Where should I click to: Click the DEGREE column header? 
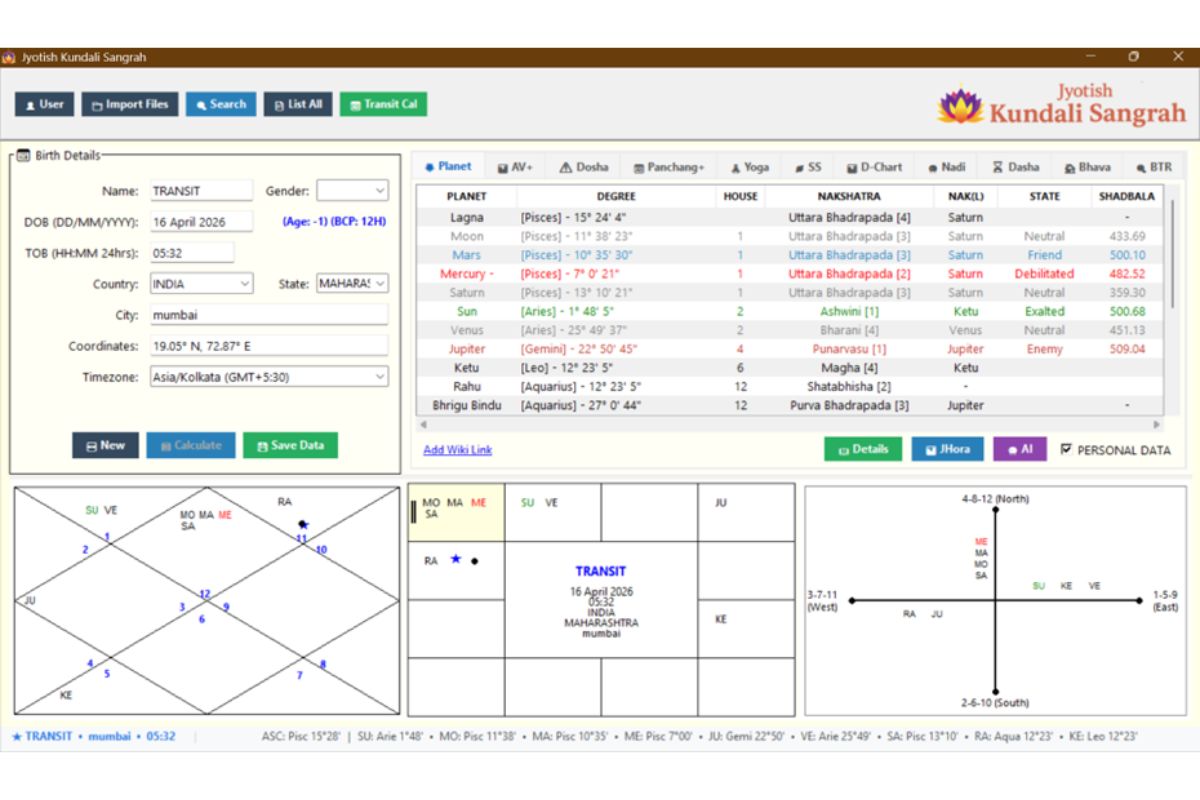tap(616, 196)
